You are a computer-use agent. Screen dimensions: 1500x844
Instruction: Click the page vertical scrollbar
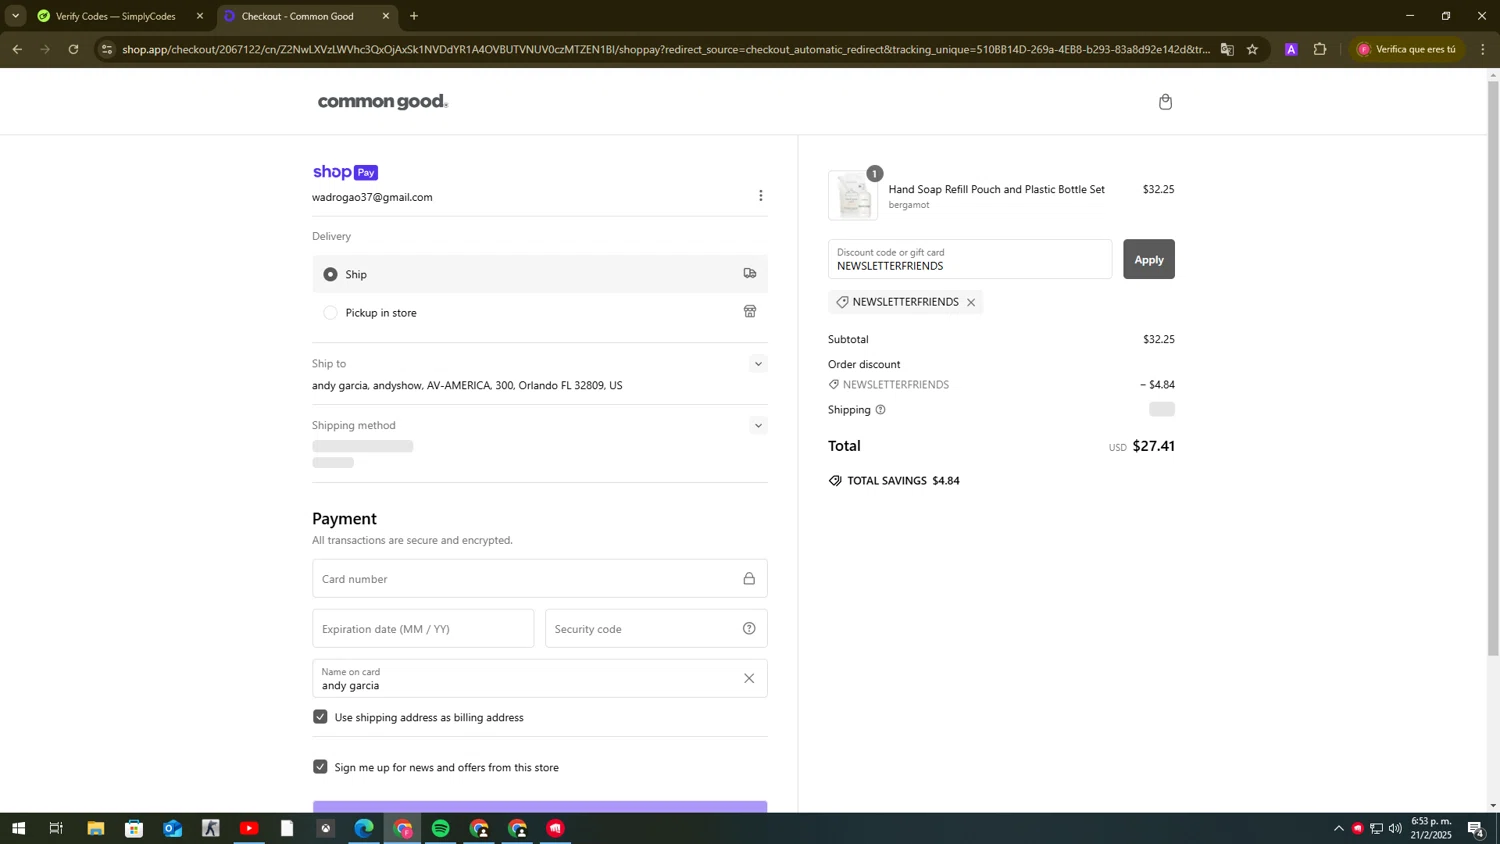[x=1493, y=370]
